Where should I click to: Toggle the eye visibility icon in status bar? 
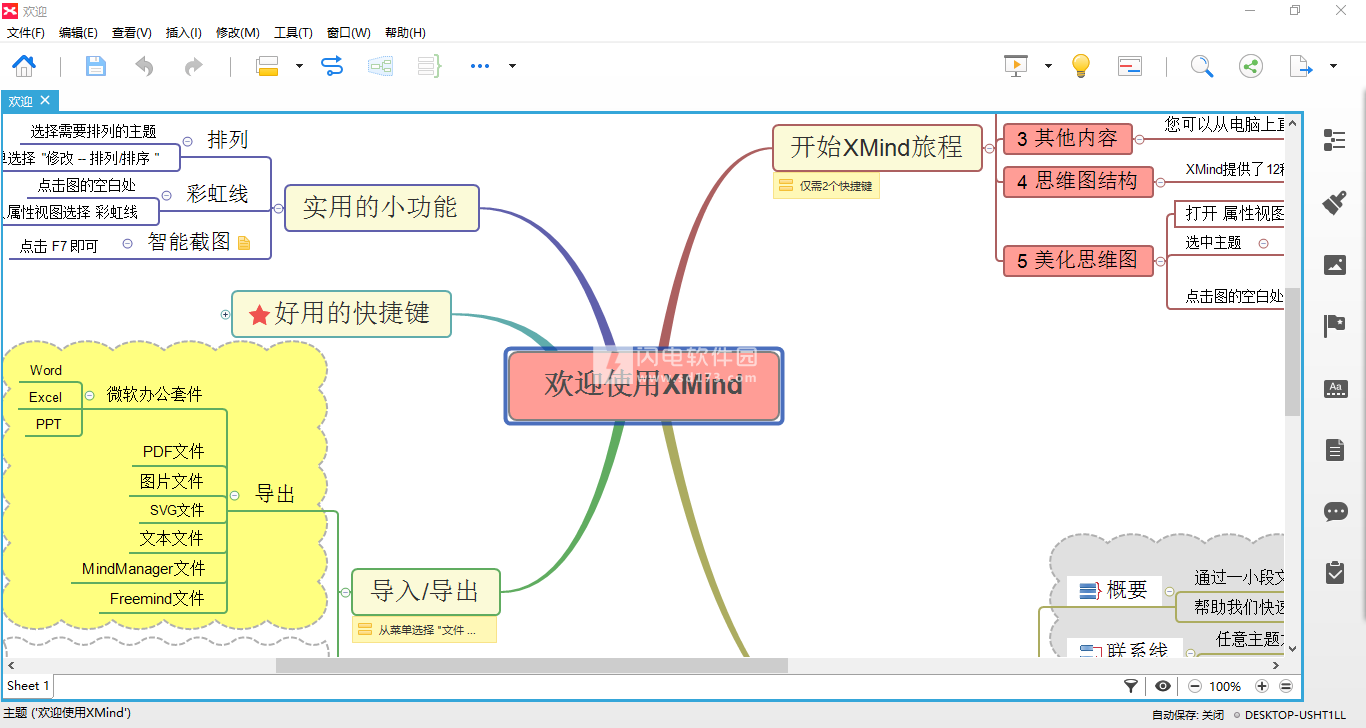(x=1163, y=686)
